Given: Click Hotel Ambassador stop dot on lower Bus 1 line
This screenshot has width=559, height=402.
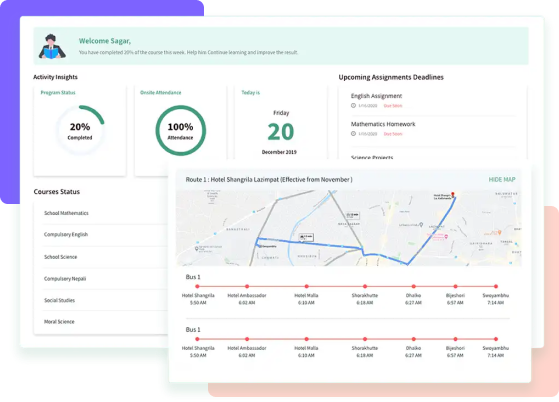Looking at the screenshot, I should pyautogui.click(x=247, y=339).
